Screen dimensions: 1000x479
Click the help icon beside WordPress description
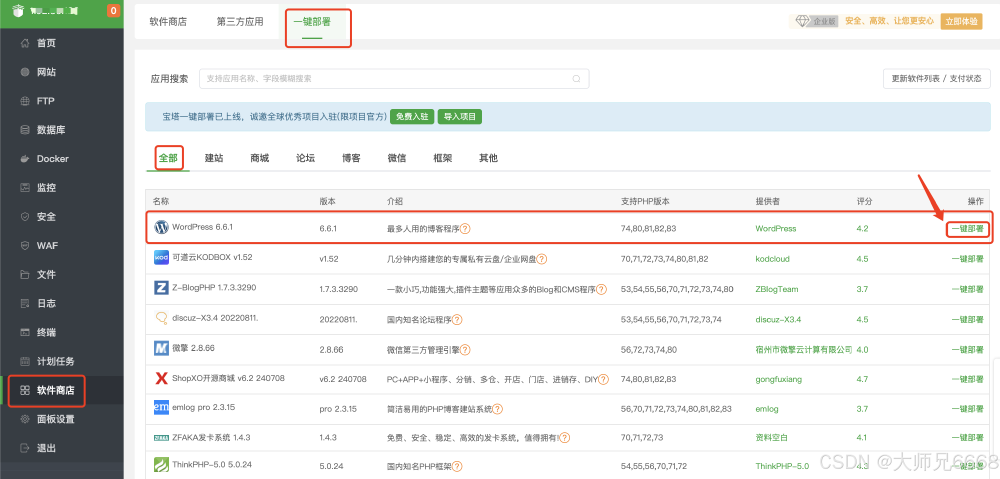466,228
